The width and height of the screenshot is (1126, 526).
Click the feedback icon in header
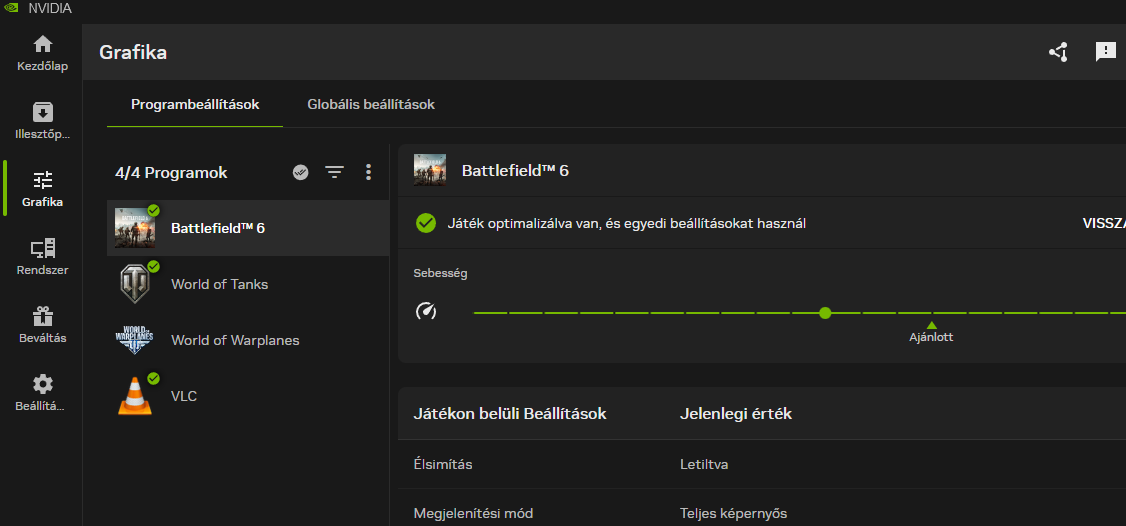coord(1105,52)
